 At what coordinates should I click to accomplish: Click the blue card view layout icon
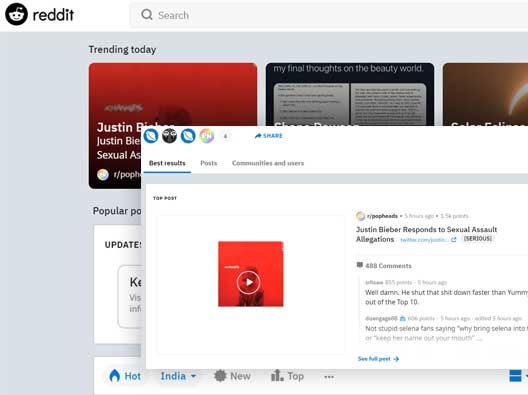point(515,376)
